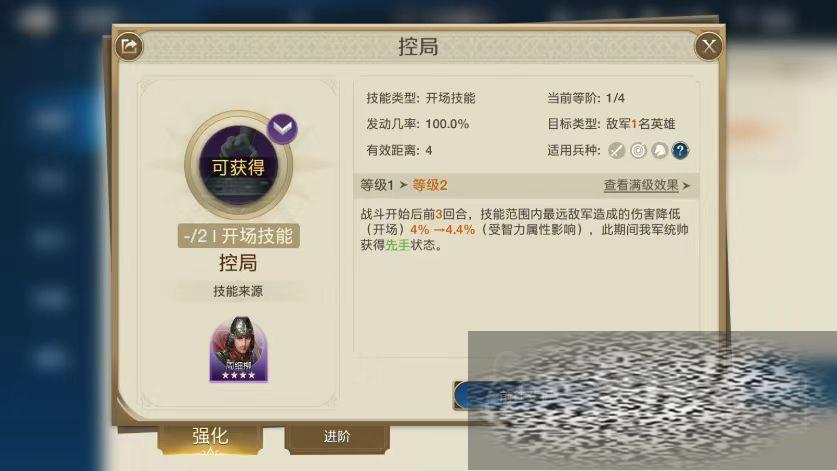
Task: Click the 控局 name under the emblem
Action: [238, 263]
